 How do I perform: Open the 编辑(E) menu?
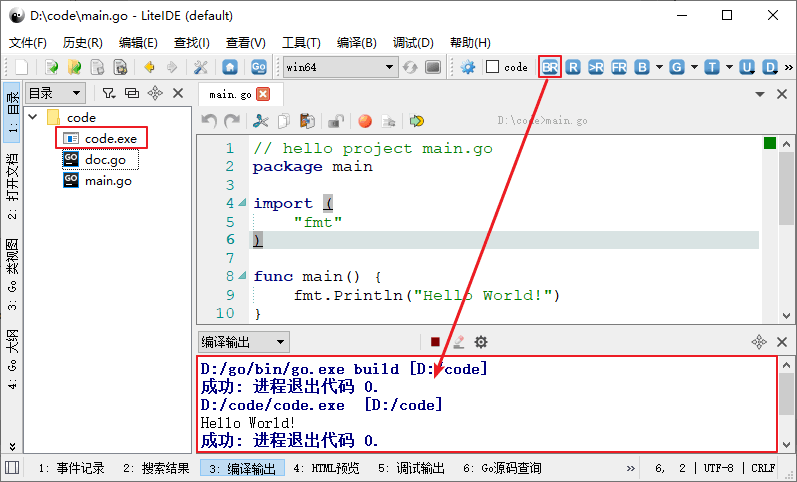point(138,43)
